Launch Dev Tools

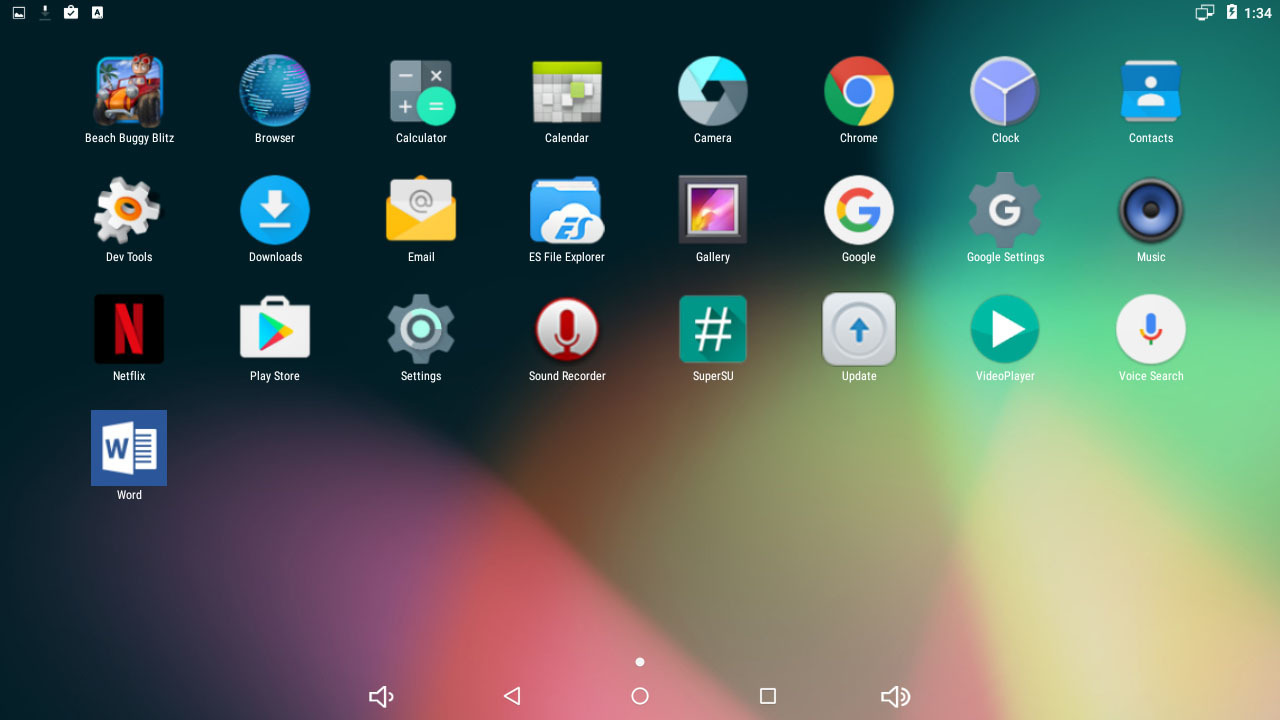coord(129,210)
